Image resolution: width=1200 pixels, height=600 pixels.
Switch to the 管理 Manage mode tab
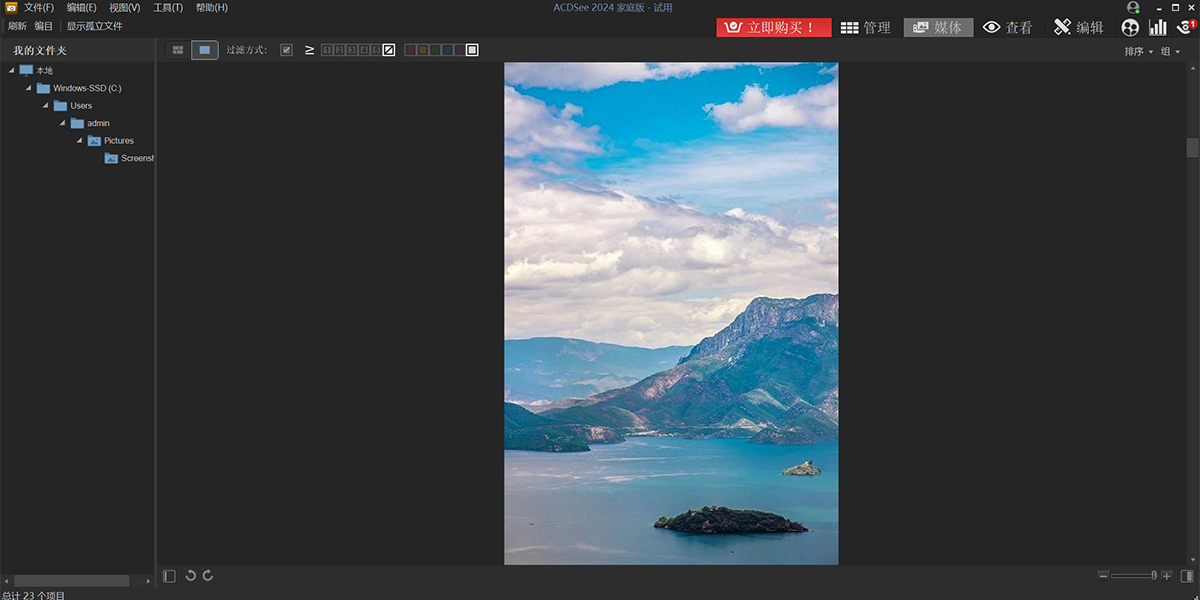(x=865, y=28)
